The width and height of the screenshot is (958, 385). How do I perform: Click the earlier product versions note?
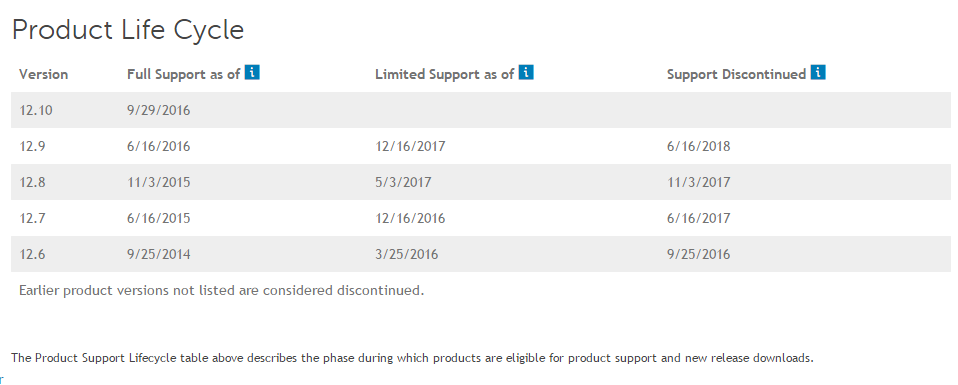point(221,290)
